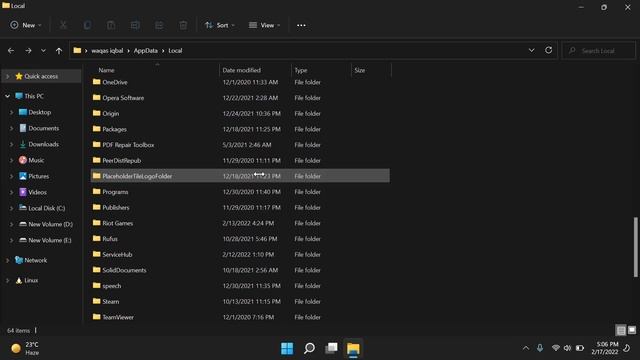This screenshot has width=640, height=360.
Task: Go back with the left arrow
Action: (11, 51)
